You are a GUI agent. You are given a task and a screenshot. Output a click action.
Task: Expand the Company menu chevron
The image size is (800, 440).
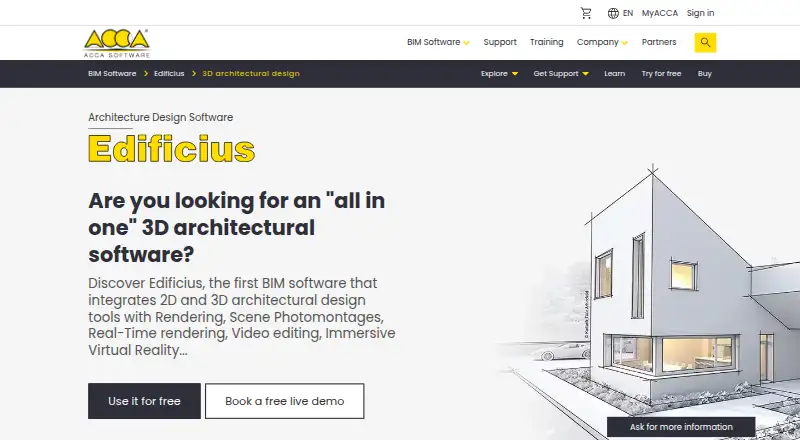[x=624, y=43]
